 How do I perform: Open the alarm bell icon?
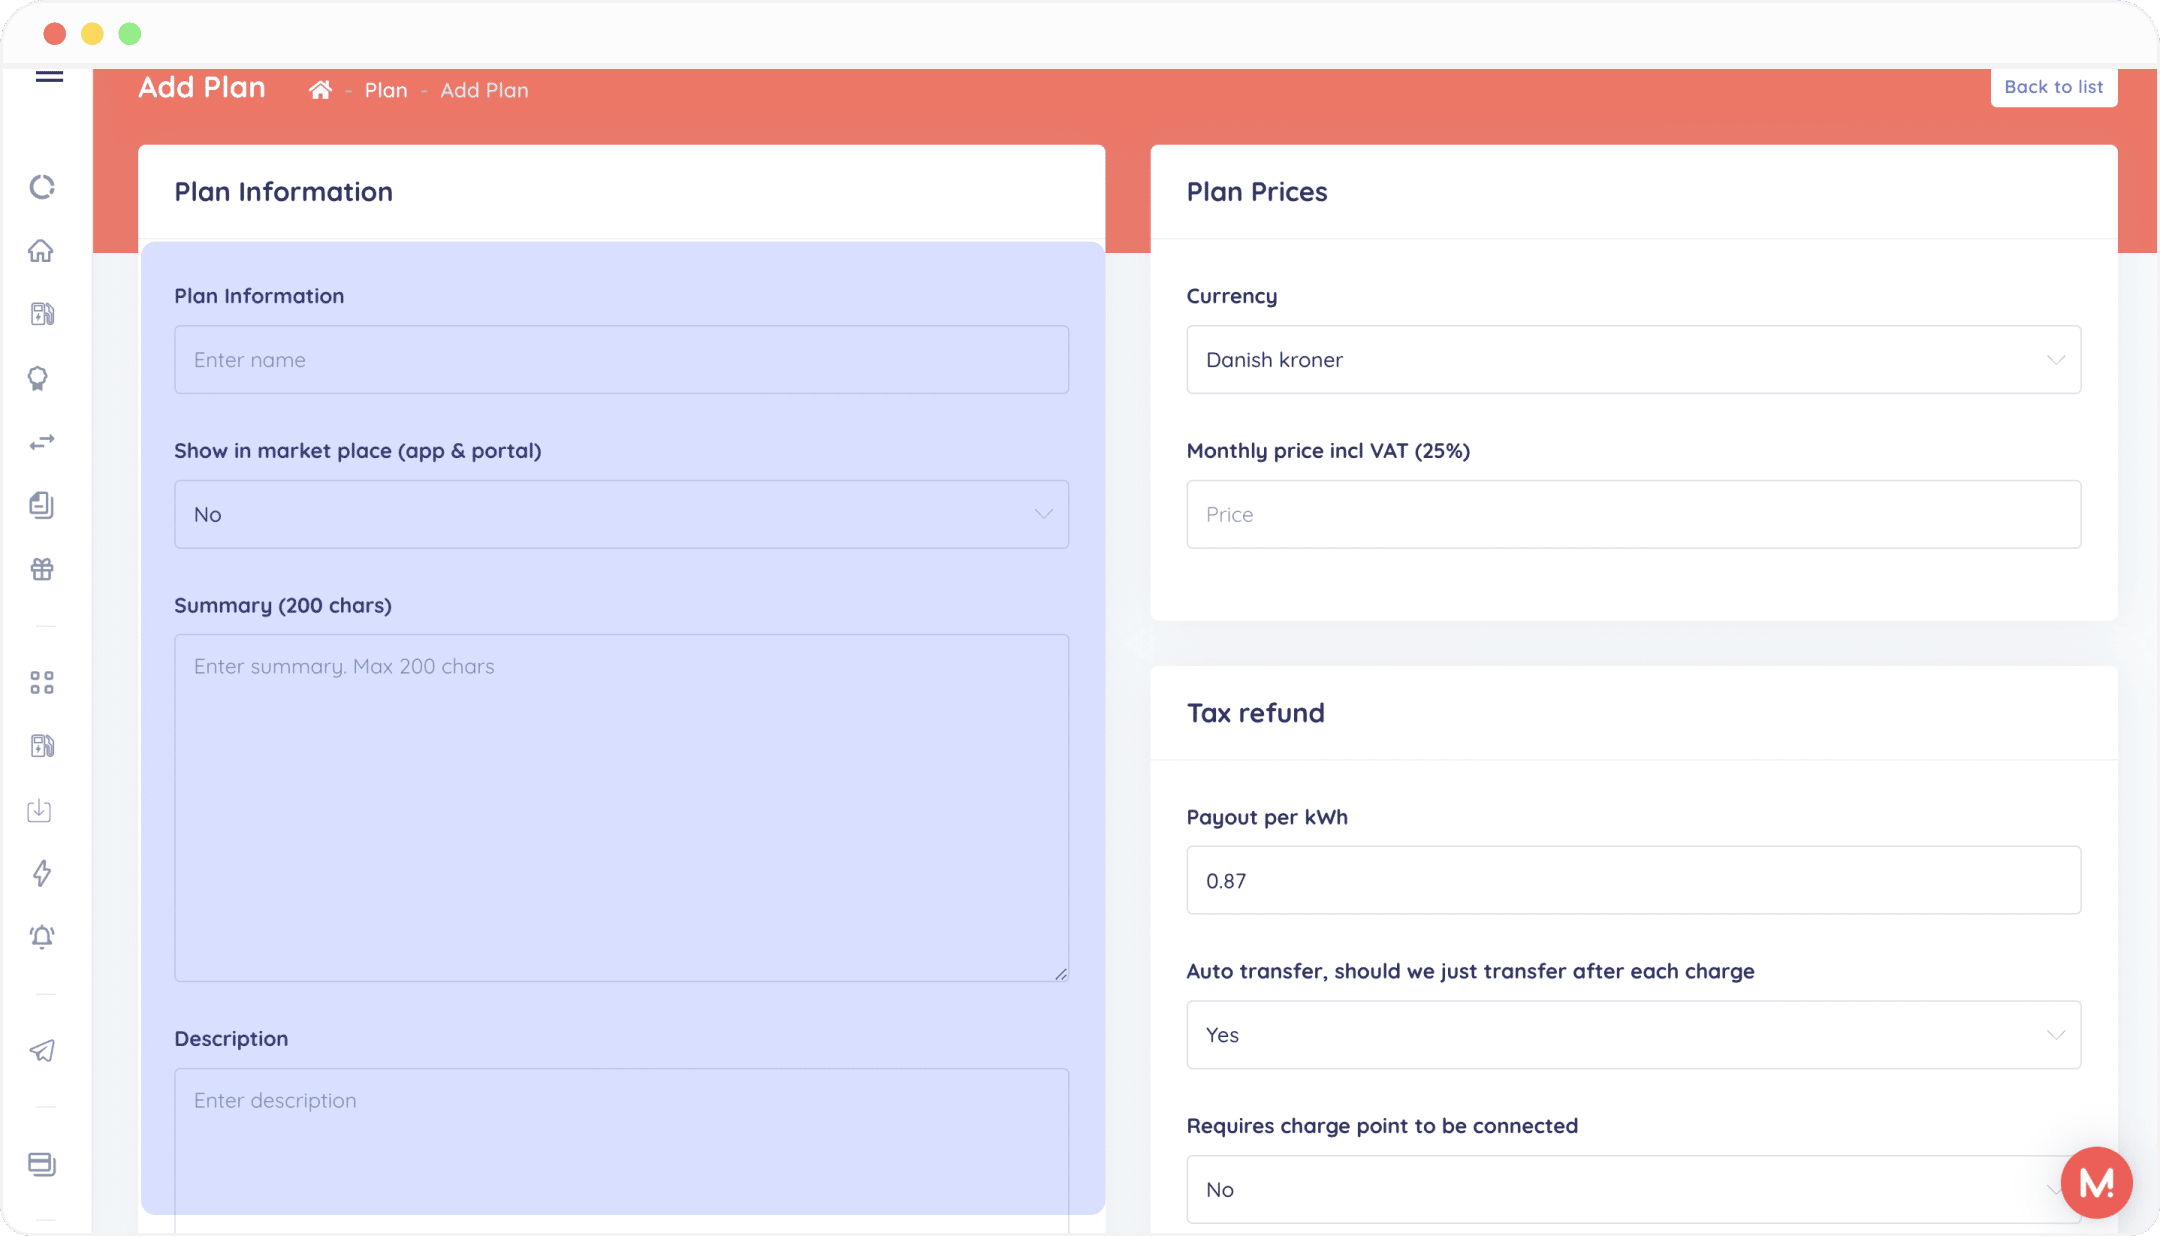(x=42, y=937)
